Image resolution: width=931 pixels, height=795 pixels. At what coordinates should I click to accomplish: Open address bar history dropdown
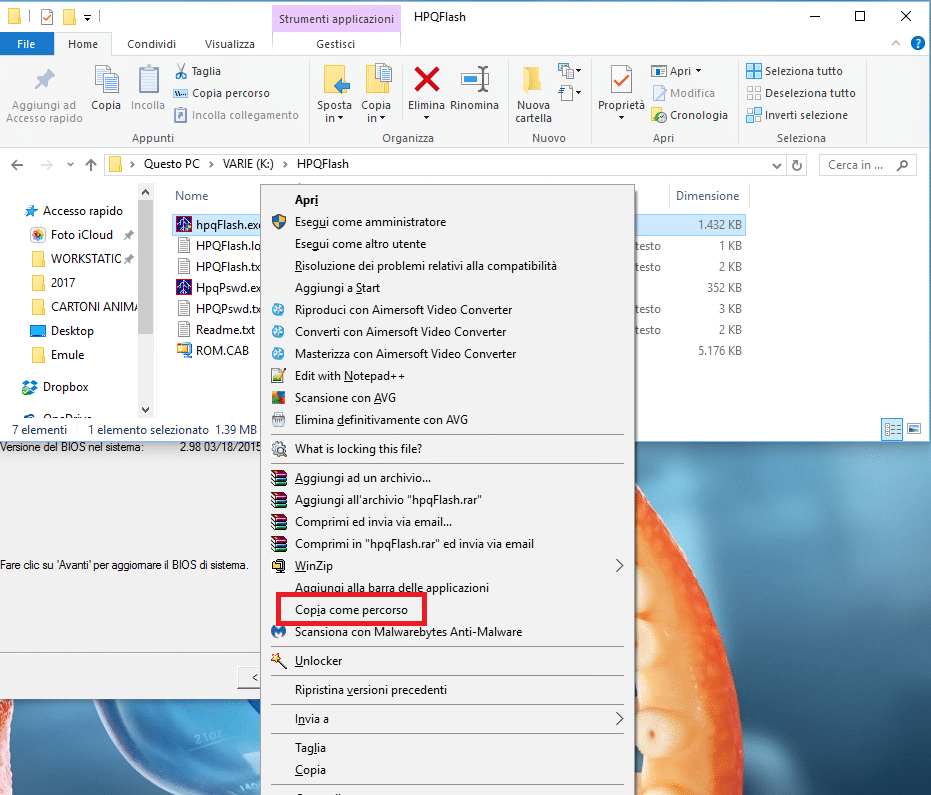776,166
